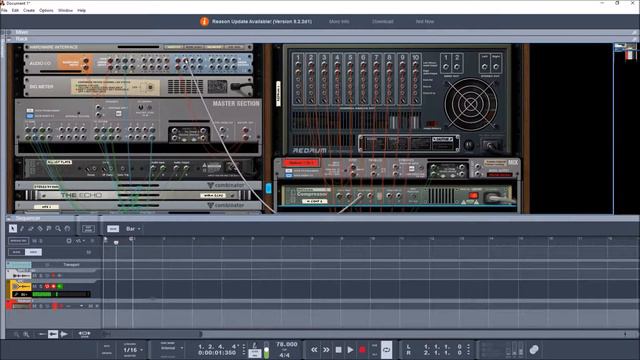Click the MASTER SECTION device label
The width and height of the screenshot is (640, 360).
pyautogui.click(x=236, y=104)
